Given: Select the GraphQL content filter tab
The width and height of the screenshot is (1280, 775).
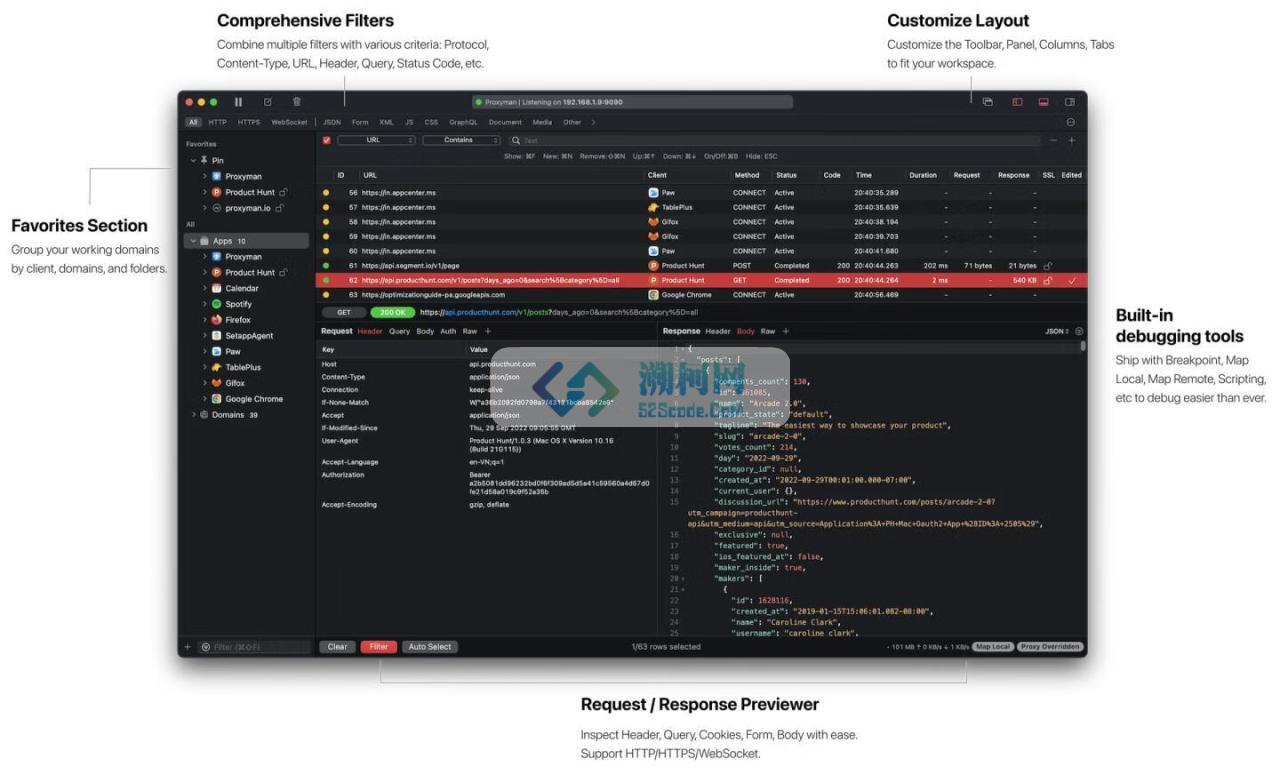Looking at the screenshot, I should click(x=463, y=122).
